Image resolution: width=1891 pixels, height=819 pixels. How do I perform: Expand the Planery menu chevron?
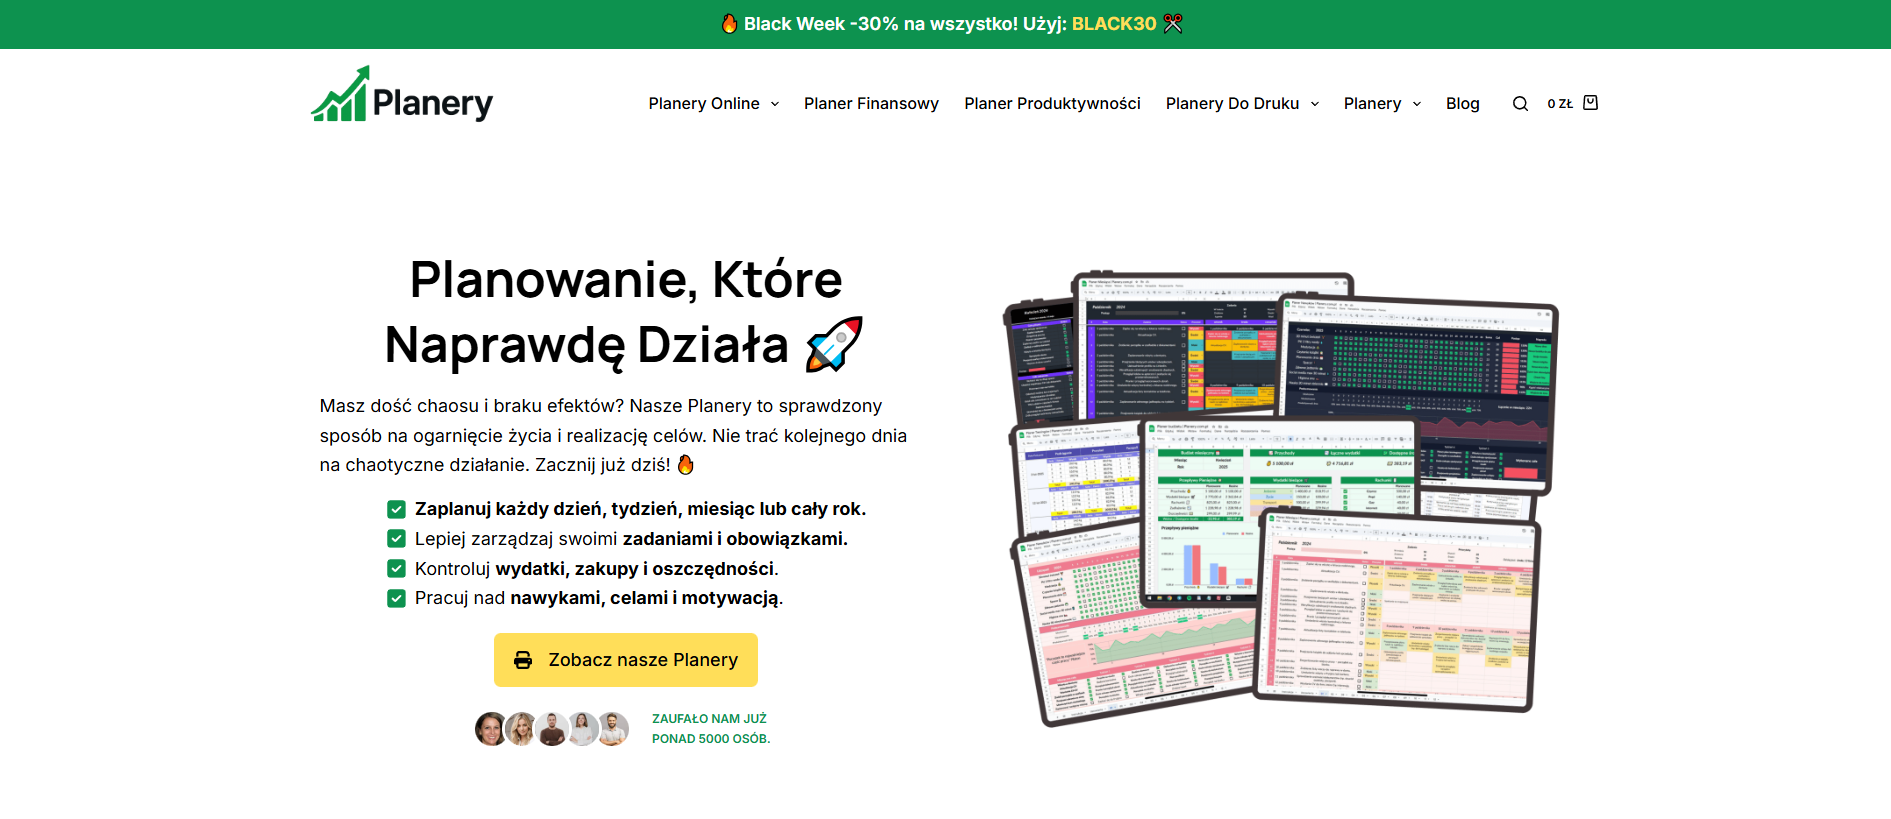point(1417,104)
